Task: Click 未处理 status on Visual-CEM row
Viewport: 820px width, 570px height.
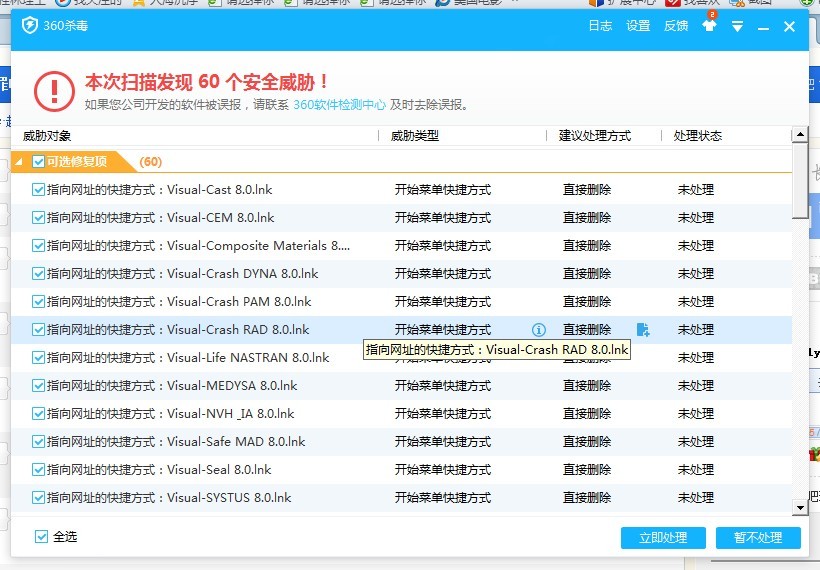Action: point(696,218)
